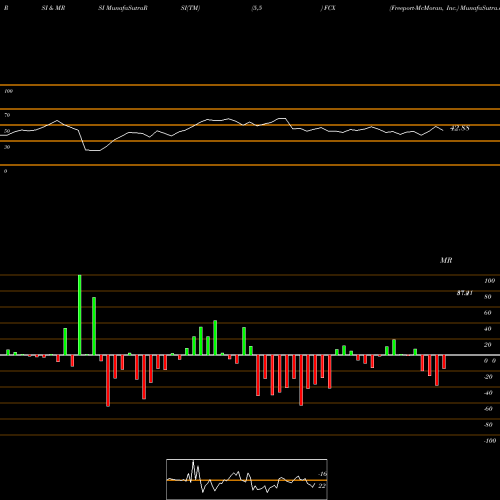Image resolution: width=500 pixels, height=500 pixels.
Task: Click the 100 label on the RSI axis
Action: (x=8, y=91)
